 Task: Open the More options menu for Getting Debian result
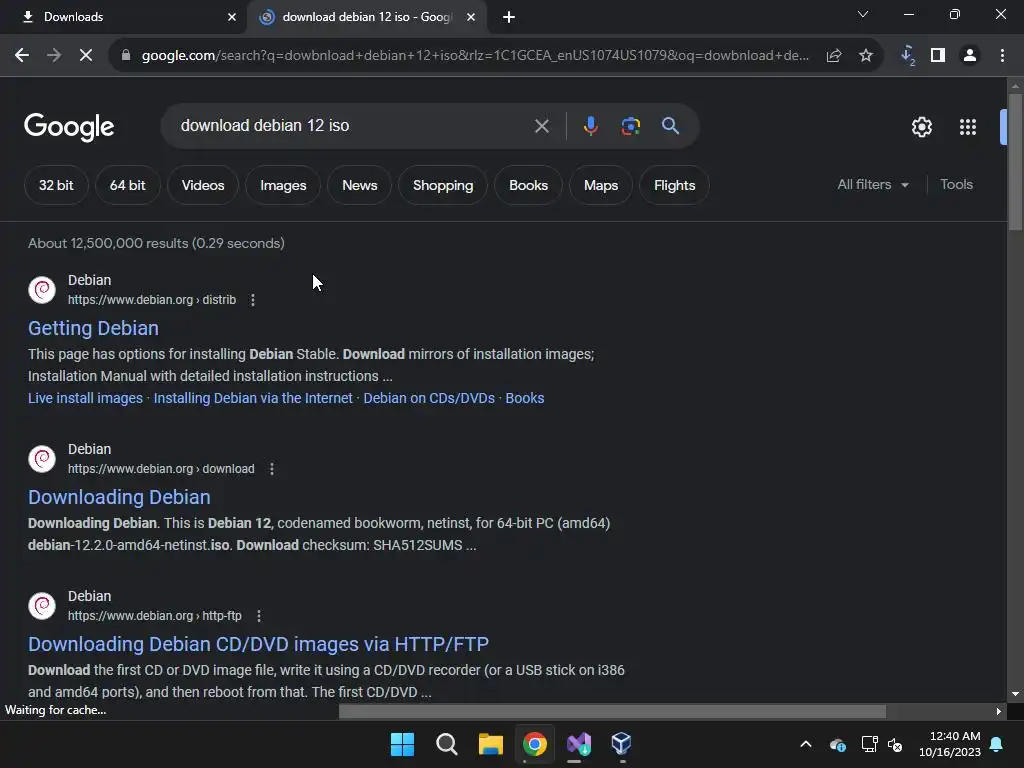pos(253,300)
